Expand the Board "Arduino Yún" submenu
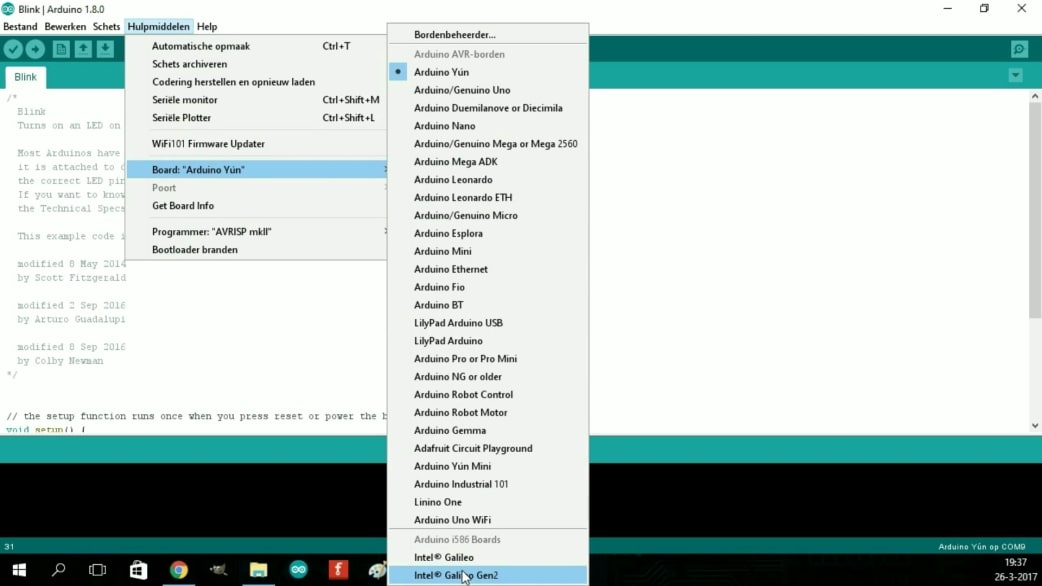 [x=257, y=169]
